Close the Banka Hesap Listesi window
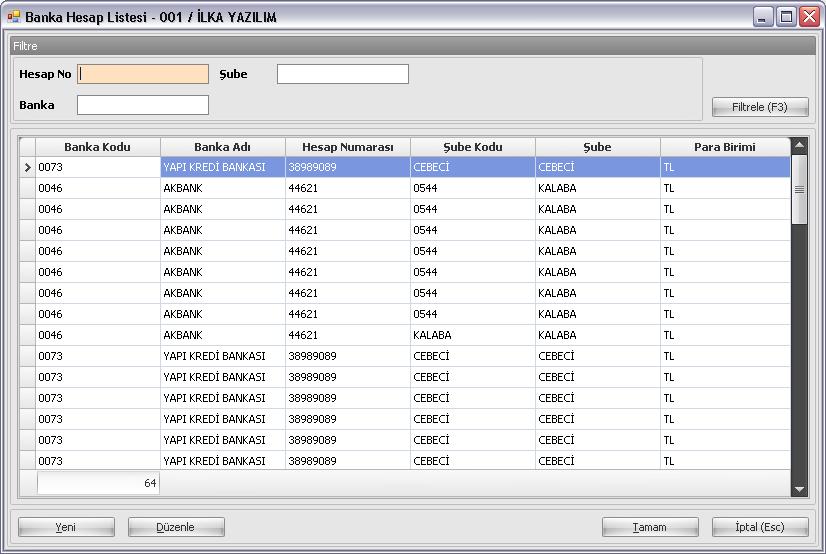 [x=810, y=17]
